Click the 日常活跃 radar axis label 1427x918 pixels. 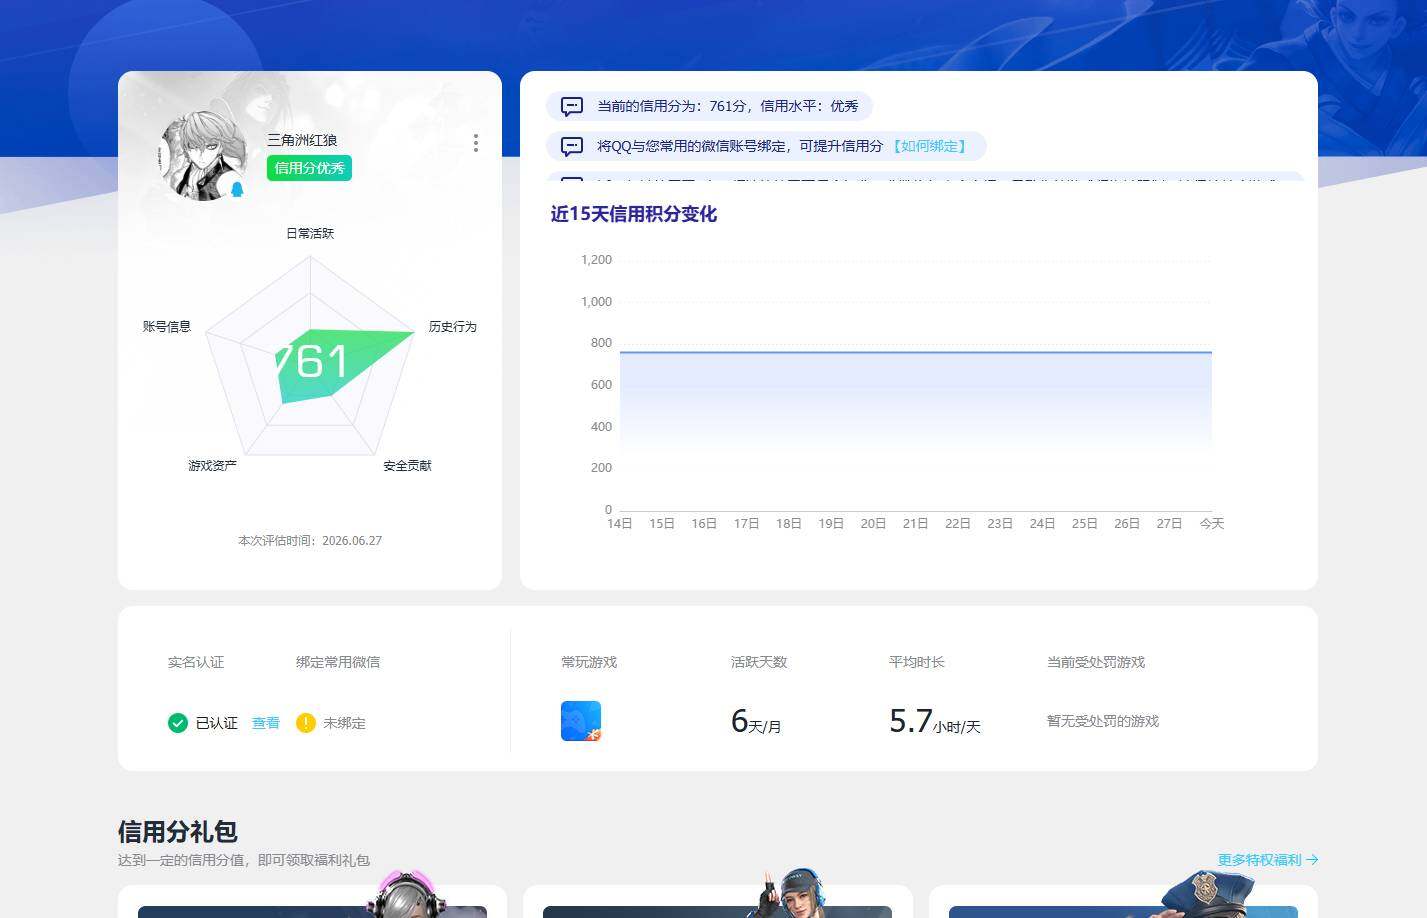[310, 233]
